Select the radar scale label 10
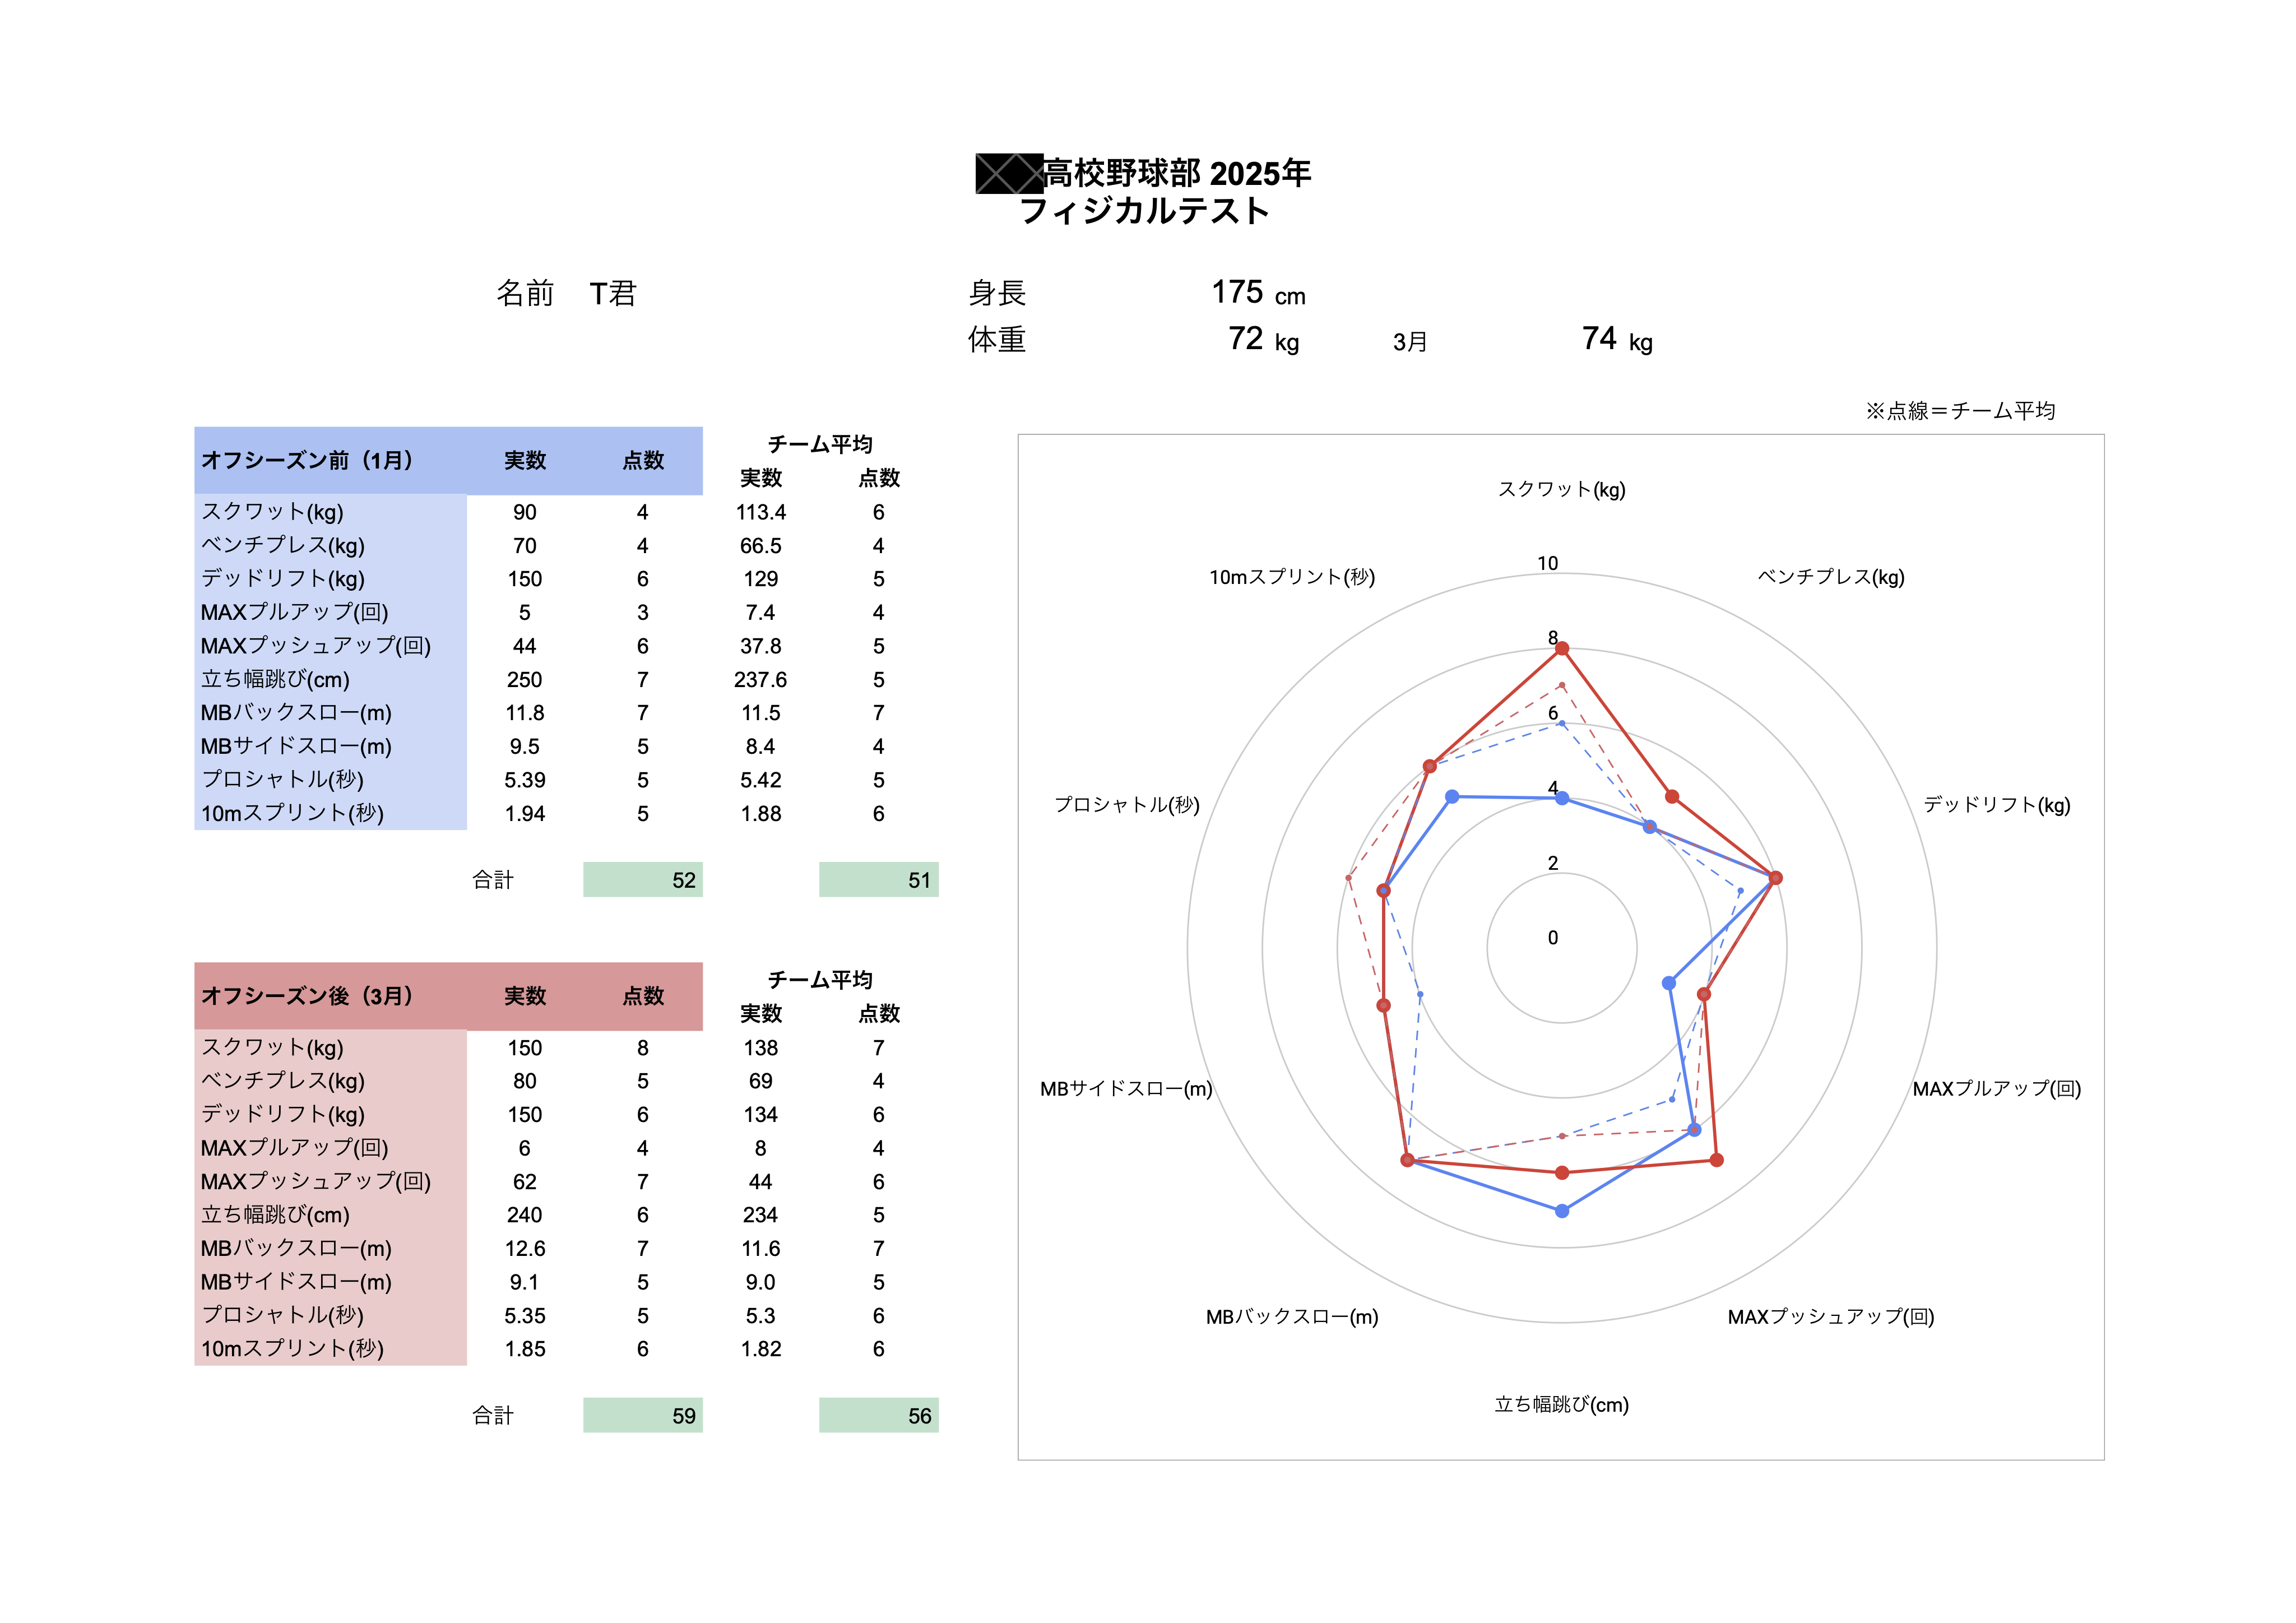This screenshot has height=1623, width=2296. tap(1547, 563)
